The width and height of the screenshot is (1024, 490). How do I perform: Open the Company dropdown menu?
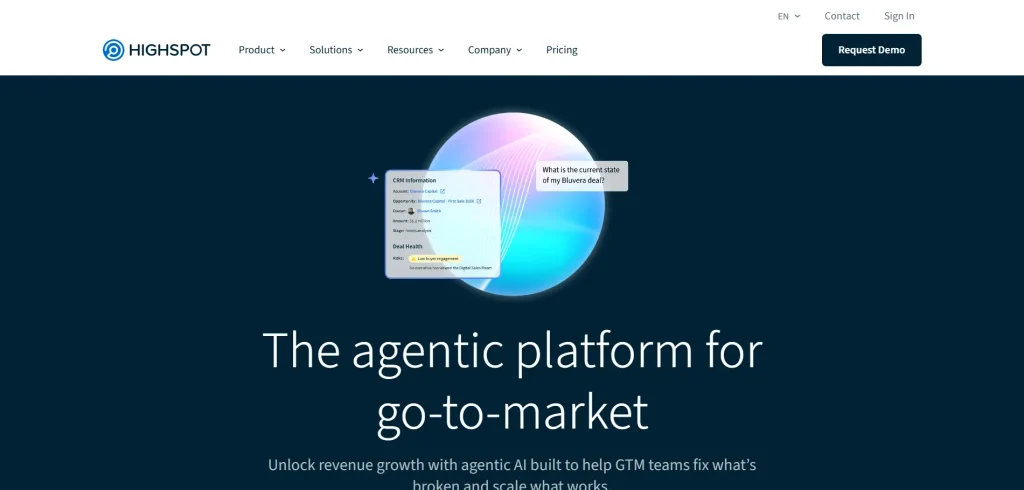[495, 50]
